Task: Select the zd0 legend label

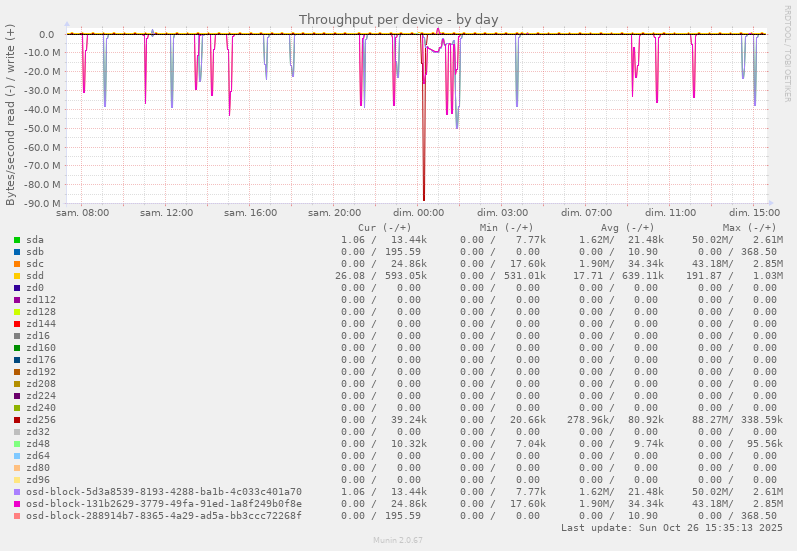Action: (x=35, y=288)
